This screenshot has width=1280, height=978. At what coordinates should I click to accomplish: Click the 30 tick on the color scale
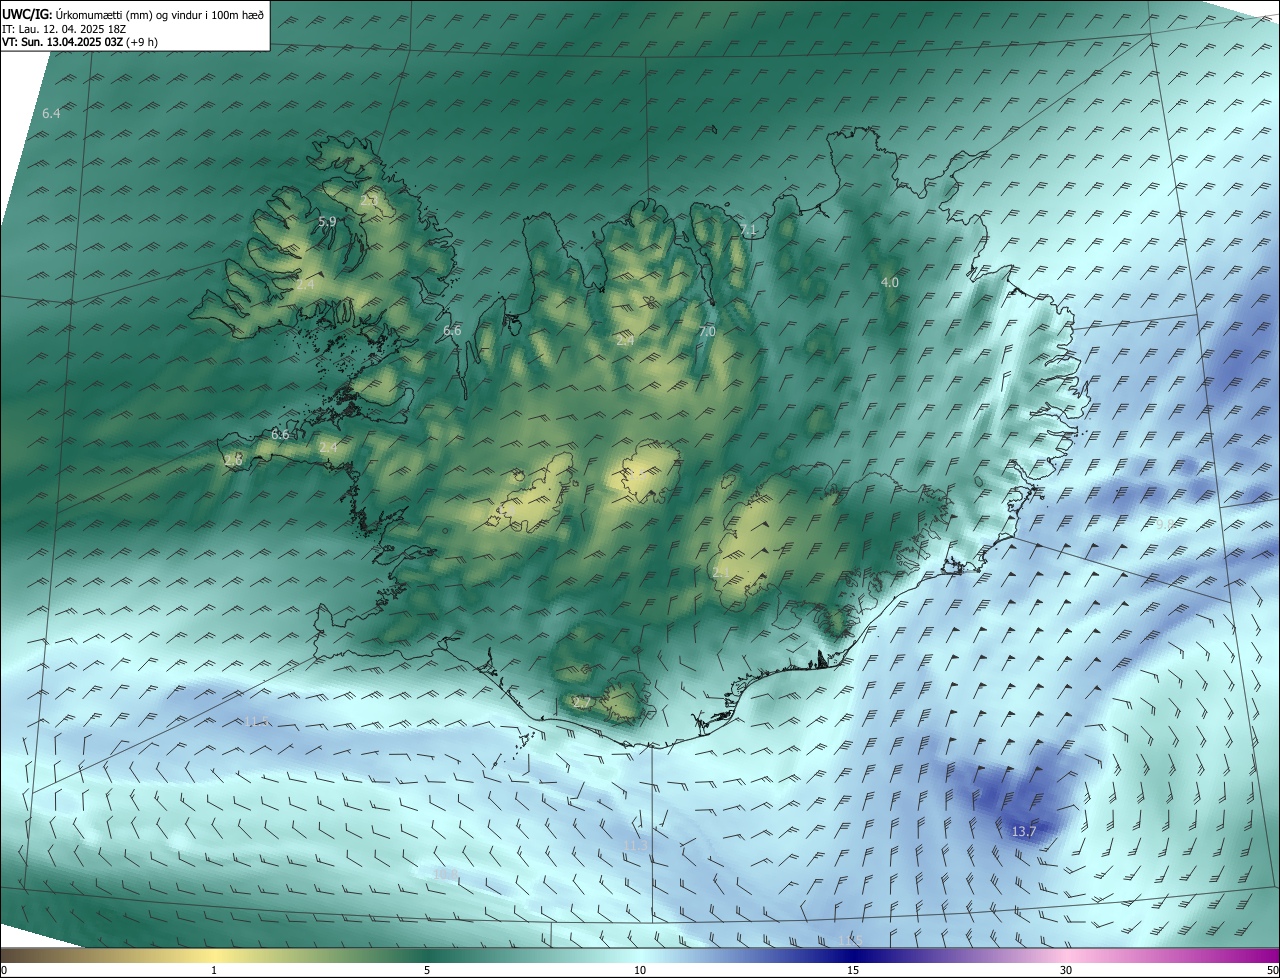1066,970
